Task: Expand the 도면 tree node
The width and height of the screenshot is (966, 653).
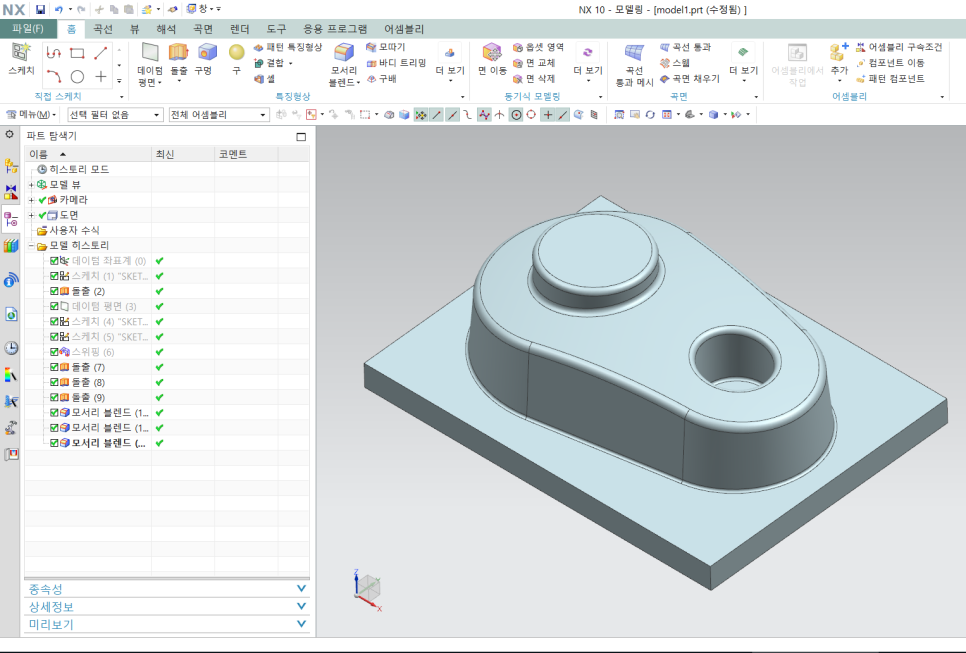Action: tap(31, 215)
